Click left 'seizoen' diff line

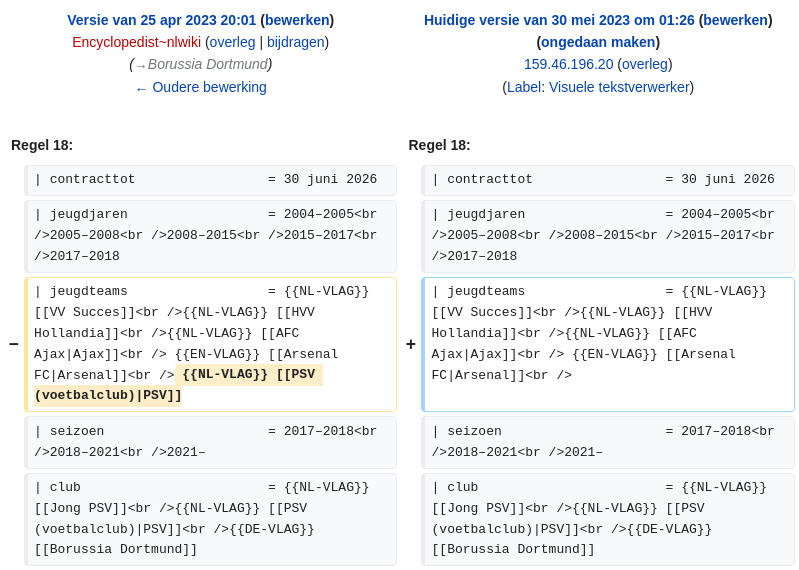210,442
